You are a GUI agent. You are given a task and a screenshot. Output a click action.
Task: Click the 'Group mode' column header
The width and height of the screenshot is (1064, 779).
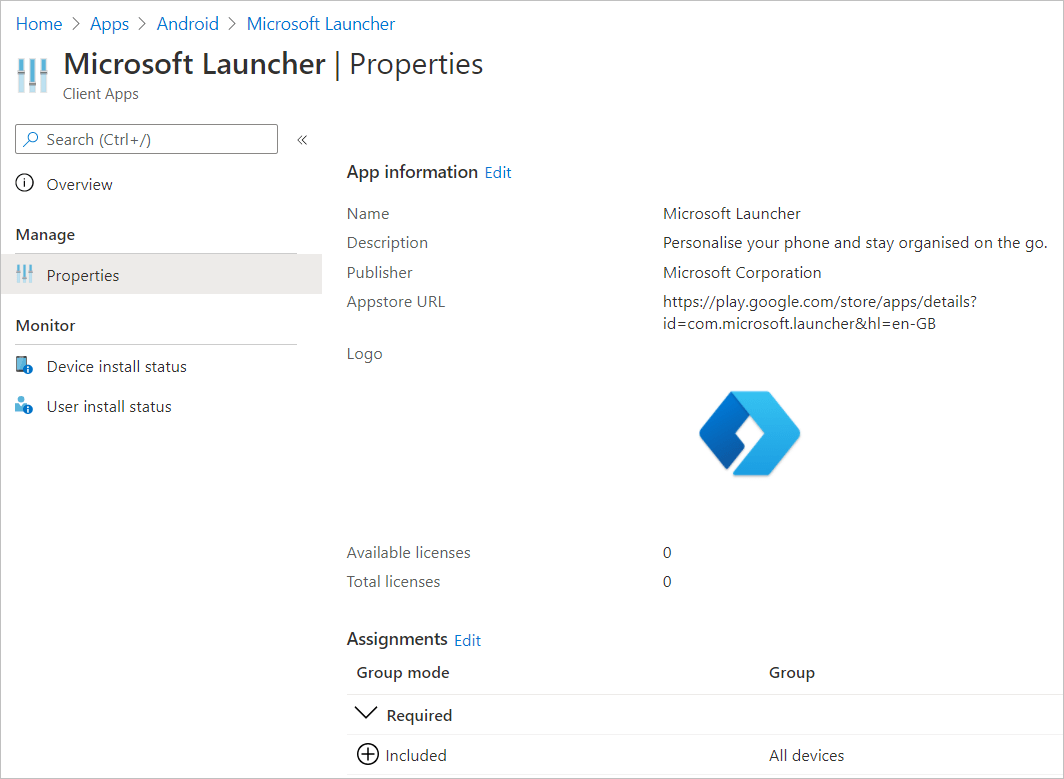point(402,672)
